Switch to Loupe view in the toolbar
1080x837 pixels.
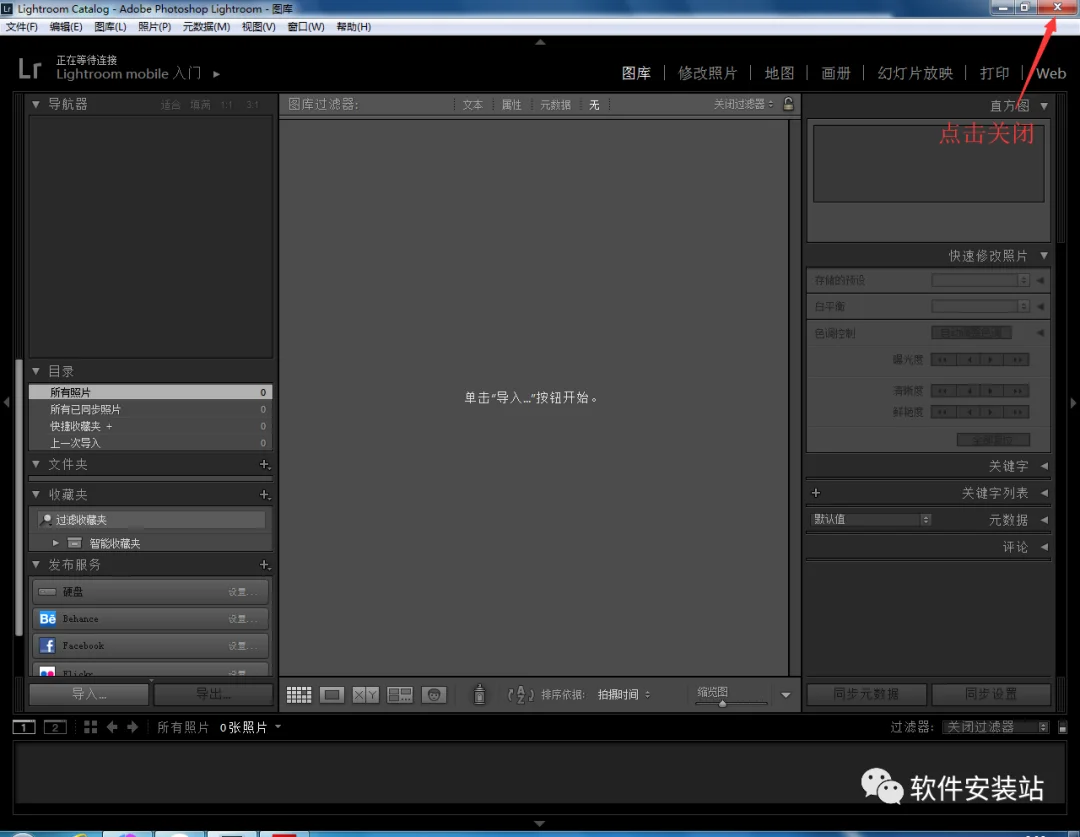pyautogui.click(x=332, y=694)
